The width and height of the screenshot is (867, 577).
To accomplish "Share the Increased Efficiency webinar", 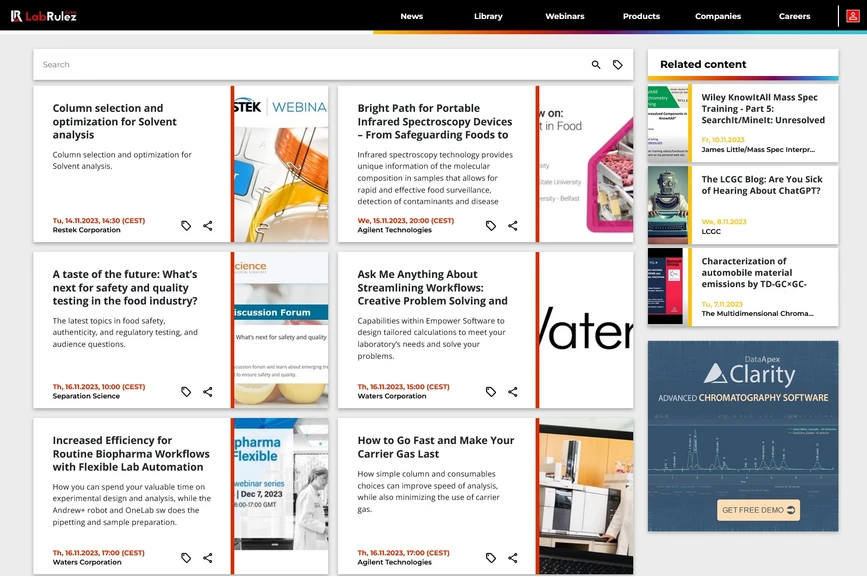I will coord(208,558).
